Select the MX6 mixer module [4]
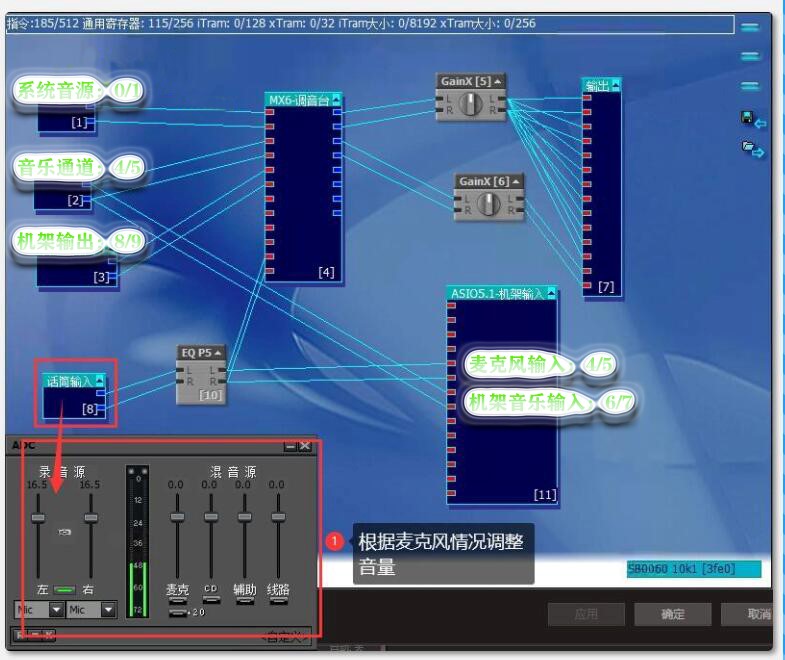This screenshot has width=785, height=660. (x=303, y=188)
